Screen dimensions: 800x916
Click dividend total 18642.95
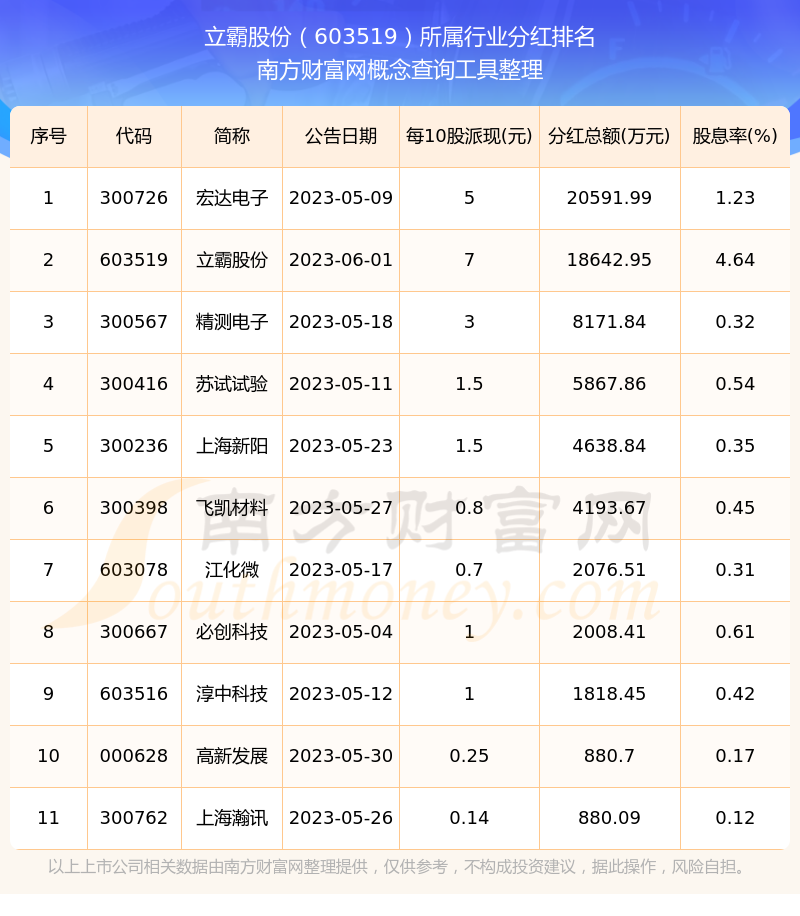609,260
